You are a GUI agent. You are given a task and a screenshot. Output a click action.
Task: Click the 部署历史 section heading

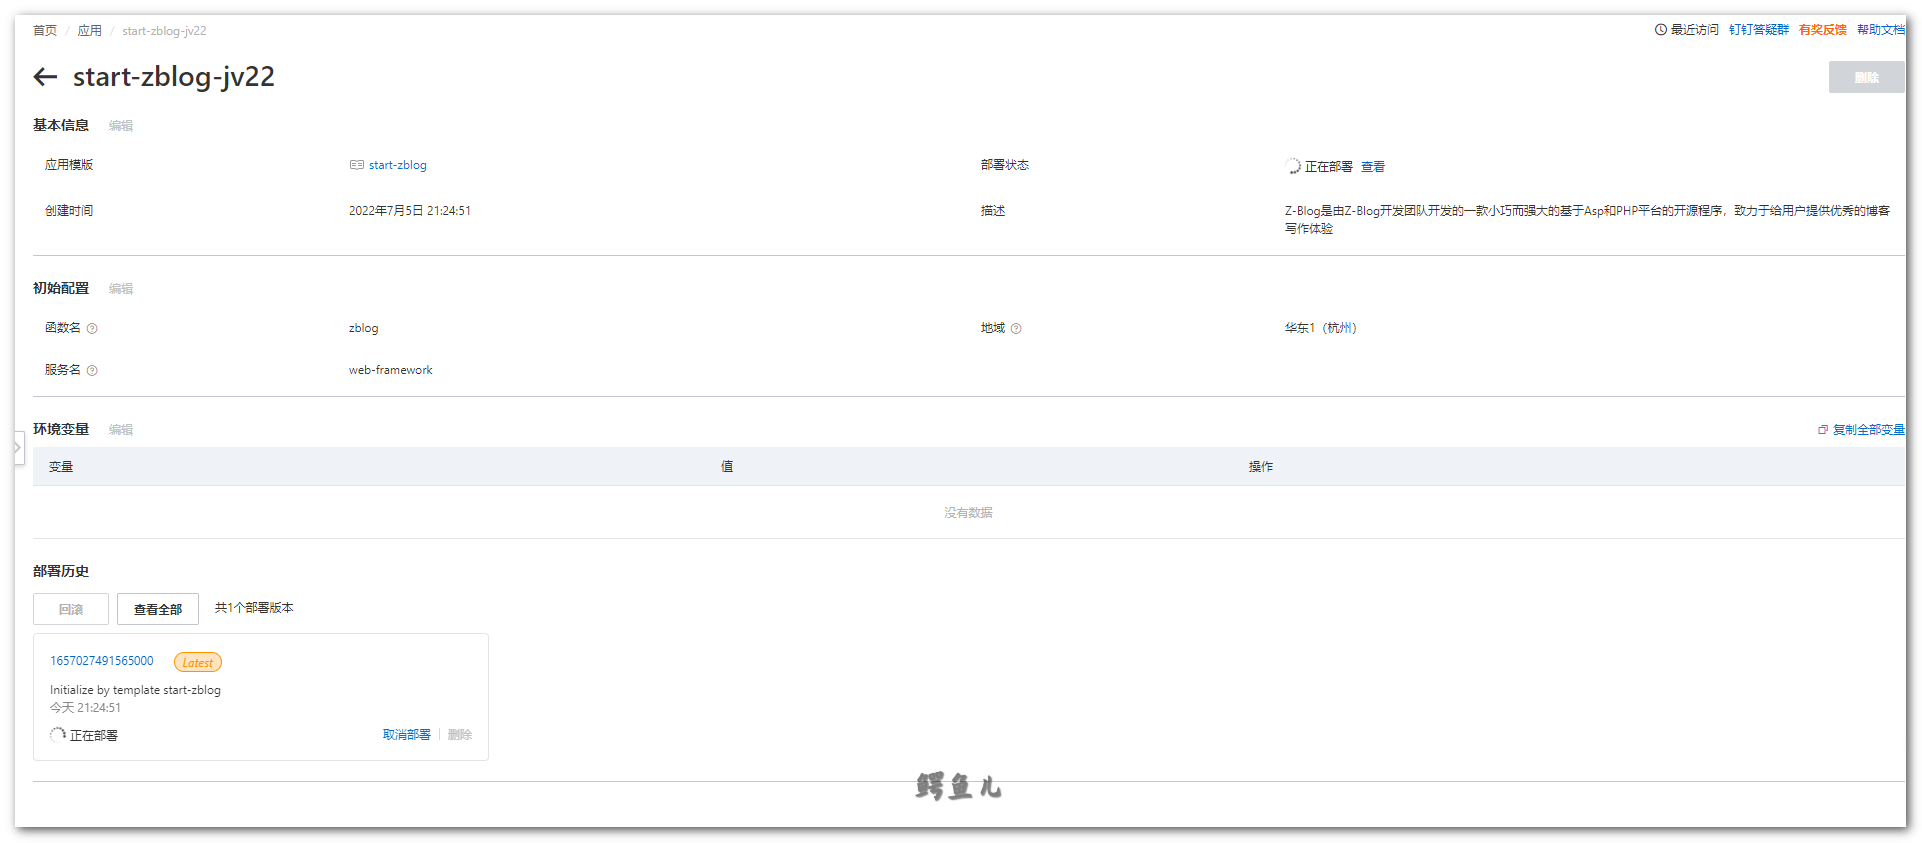(61, 571)
